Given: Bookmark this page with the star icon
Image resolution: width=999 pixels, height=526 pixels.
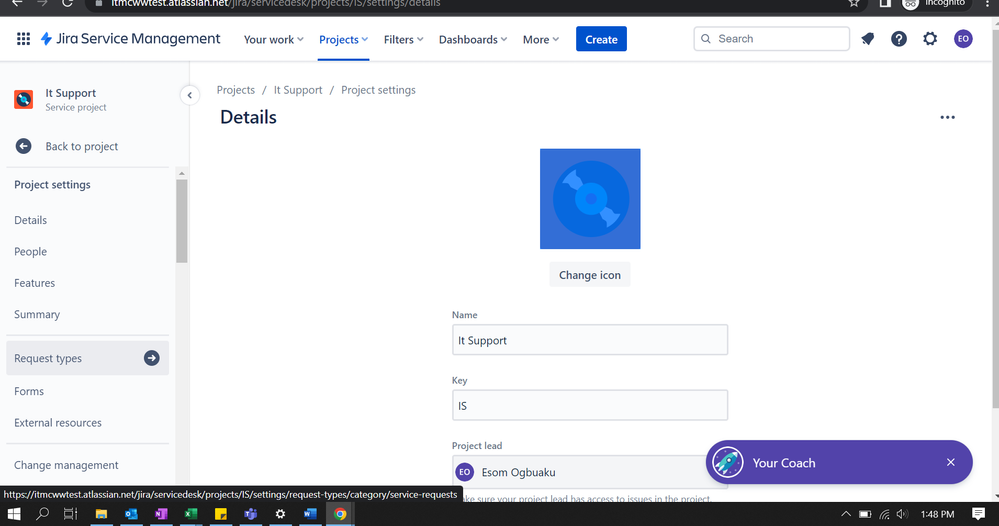Looking at the screenshot, I should click(x=854, y=3).
